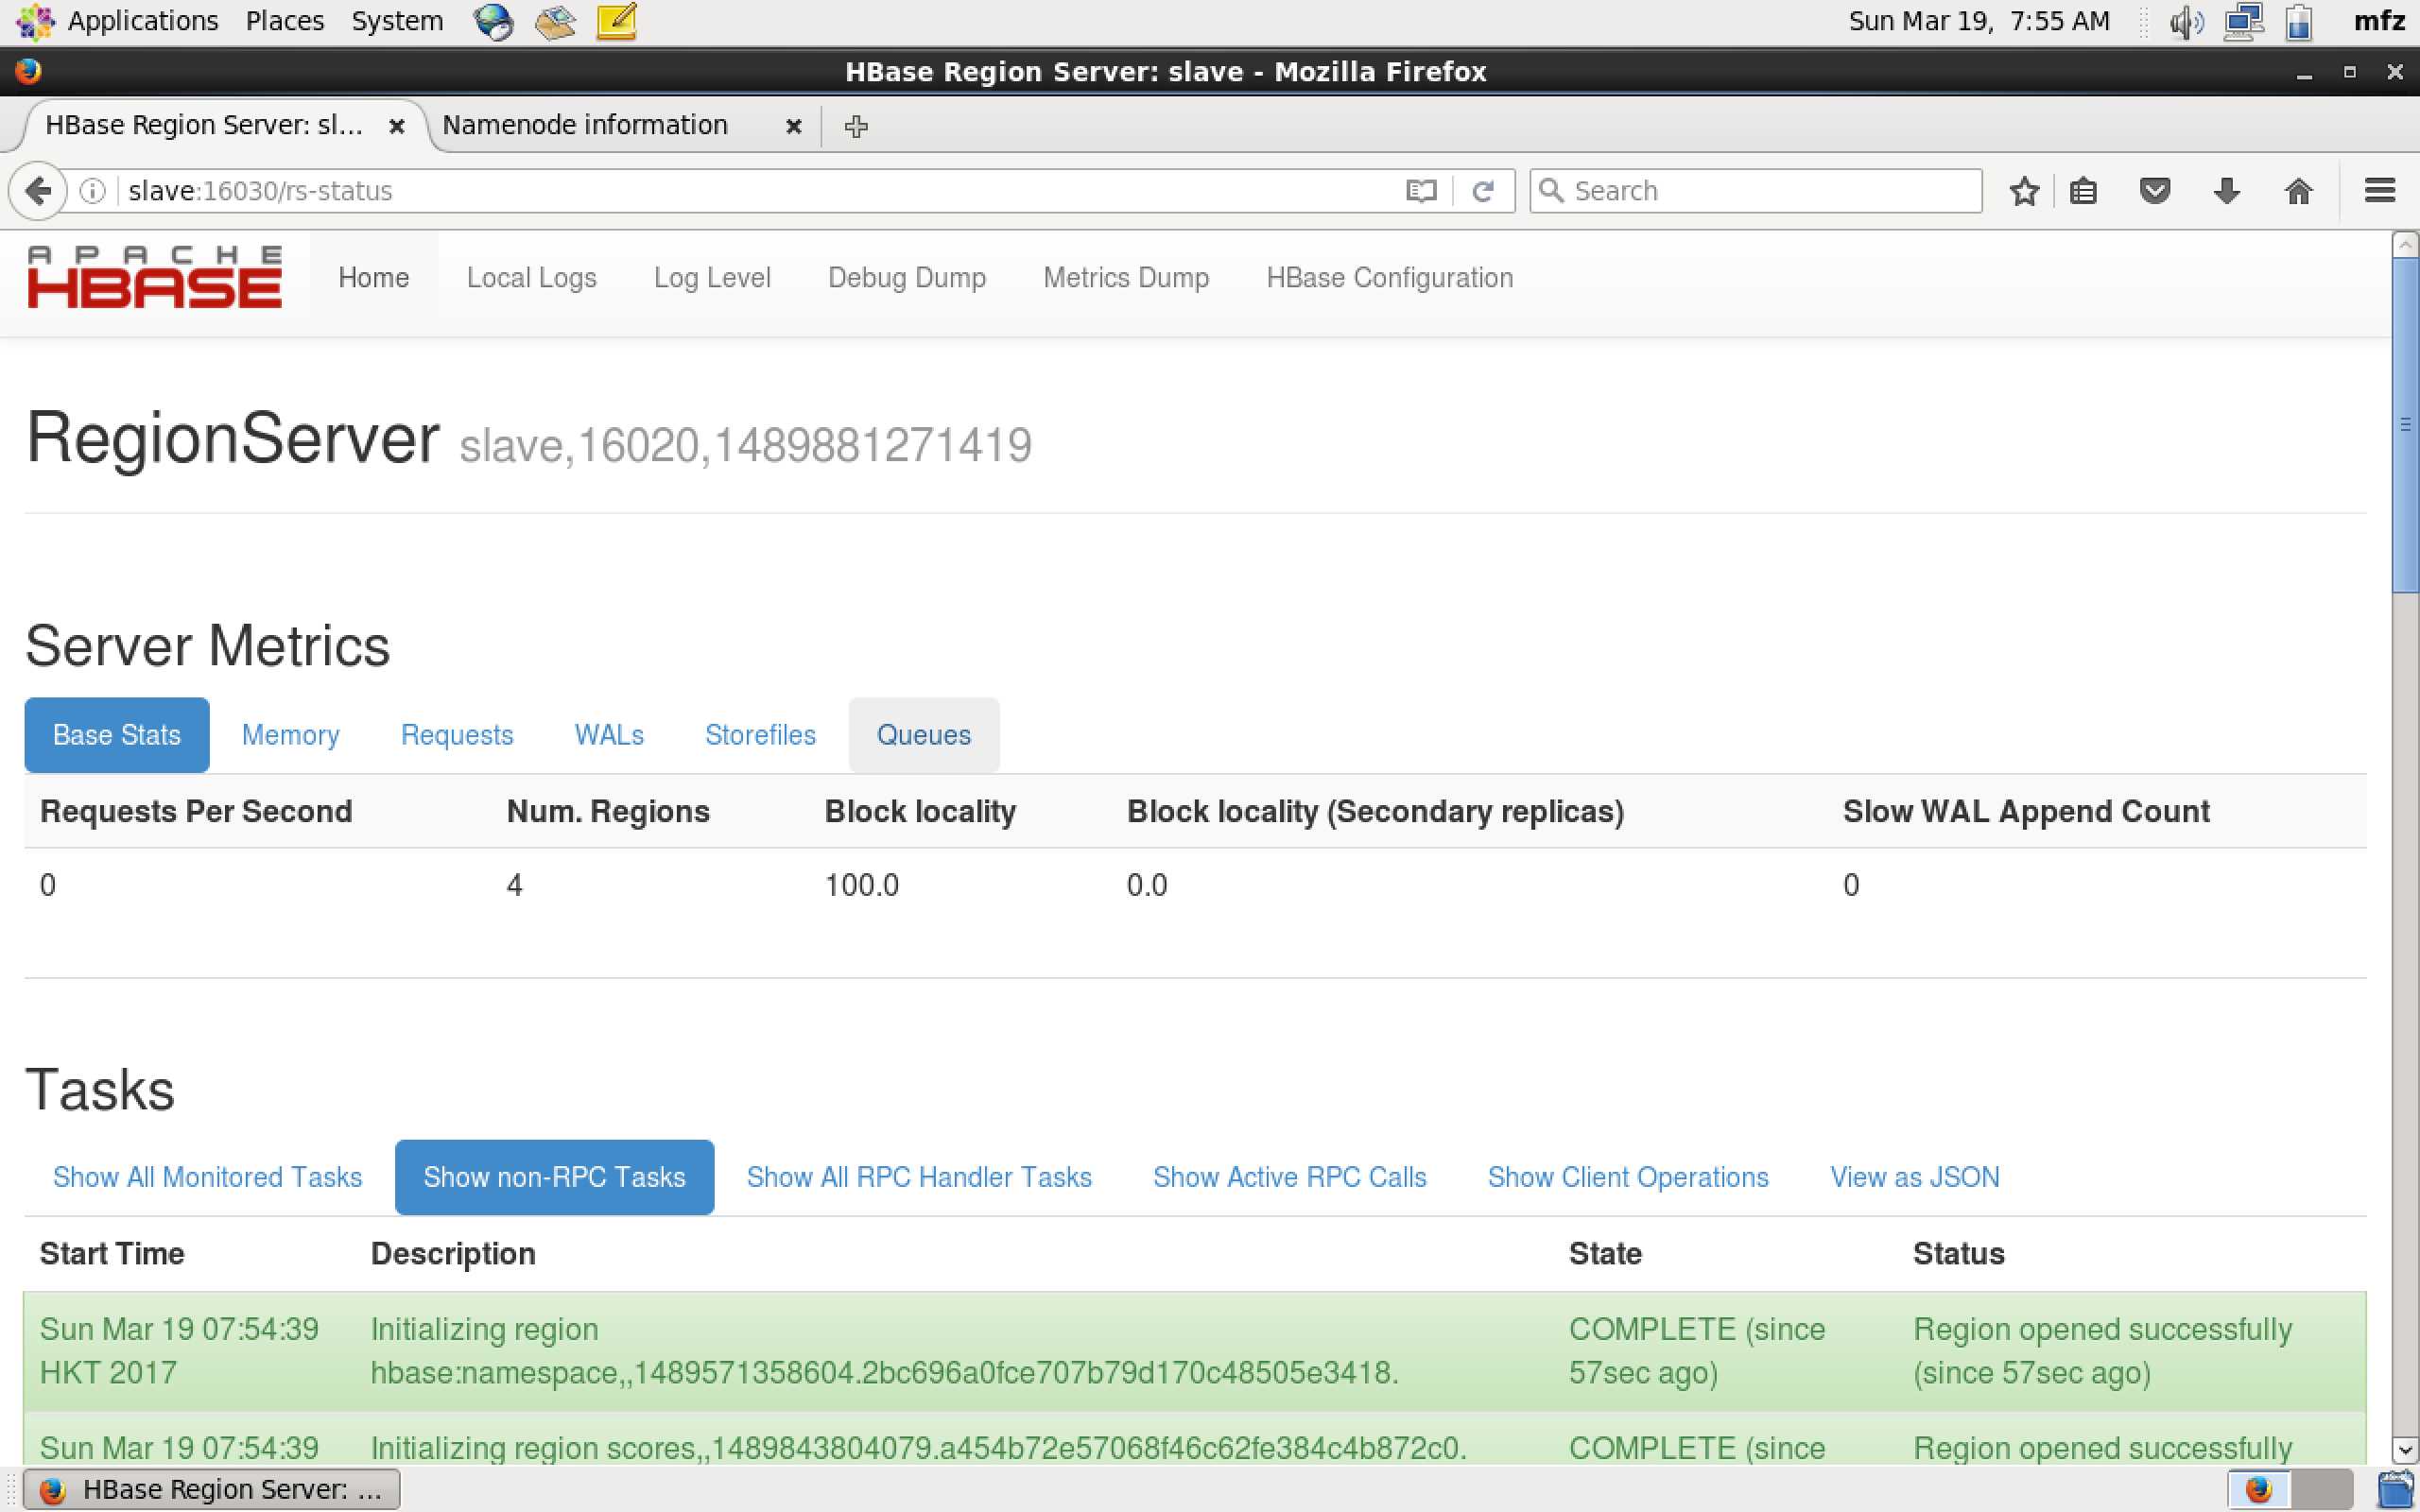Close the HBase Region Server tab
2420x1512 pixels.
[397, 126]
